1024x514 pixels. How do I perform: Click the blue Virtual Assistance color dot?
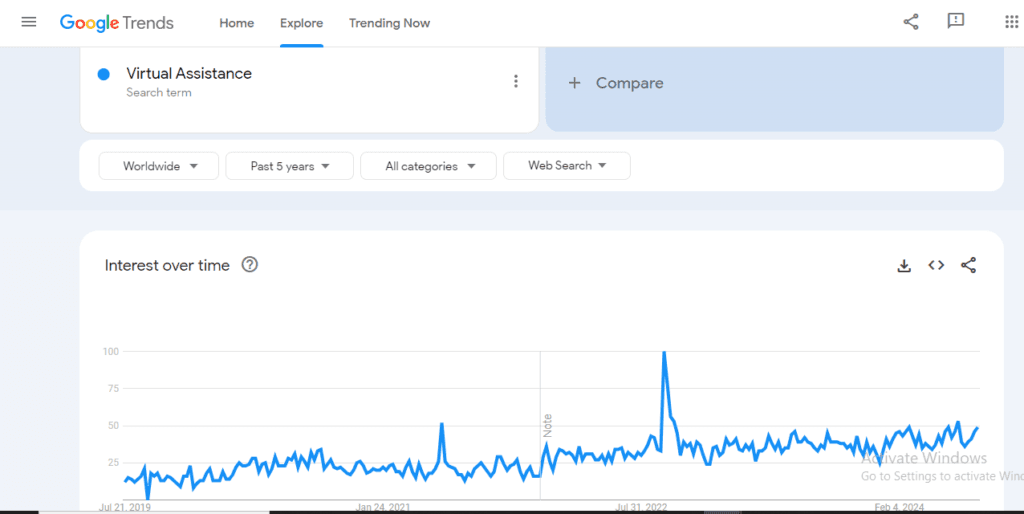tap(104, 74)
